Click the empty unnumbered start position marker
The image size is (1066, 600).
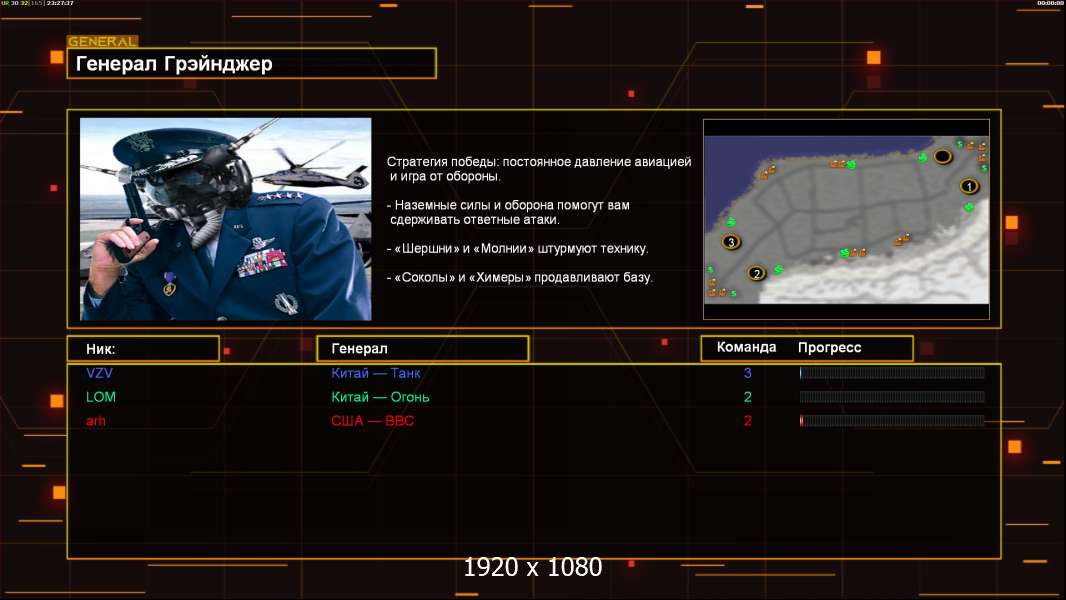click(942, 157)
